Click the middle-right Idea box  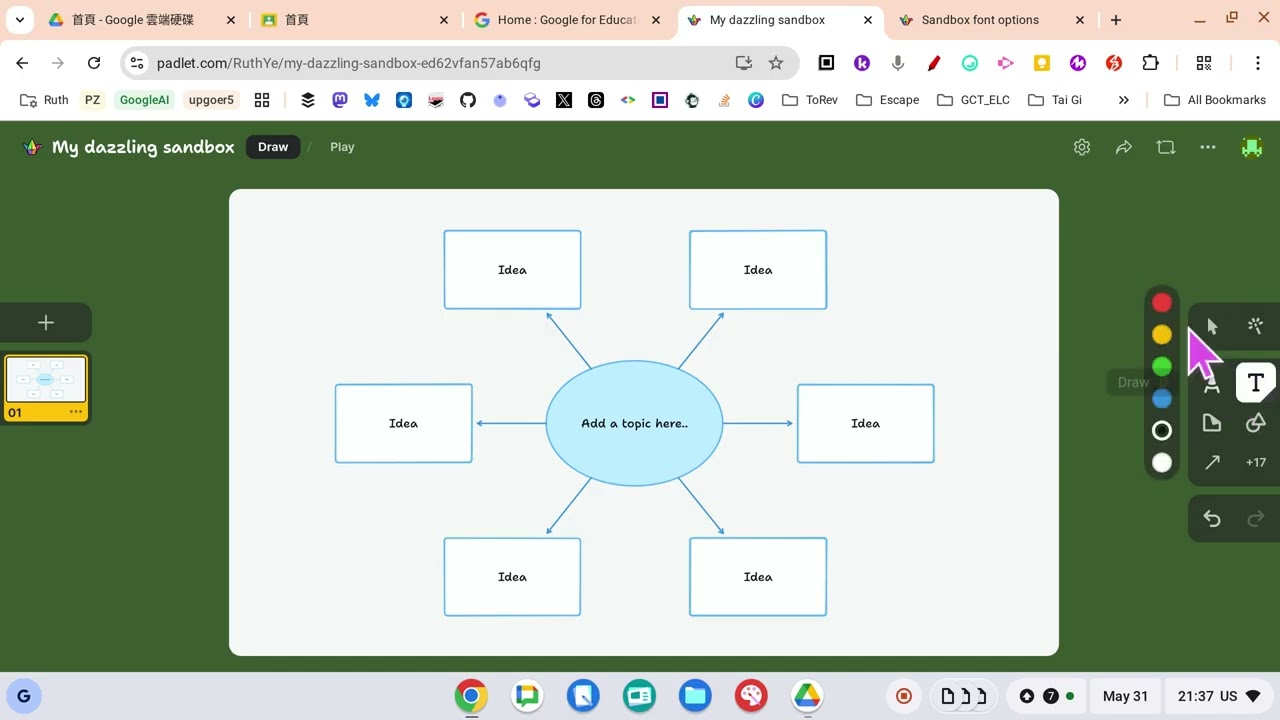pos(865,423)
